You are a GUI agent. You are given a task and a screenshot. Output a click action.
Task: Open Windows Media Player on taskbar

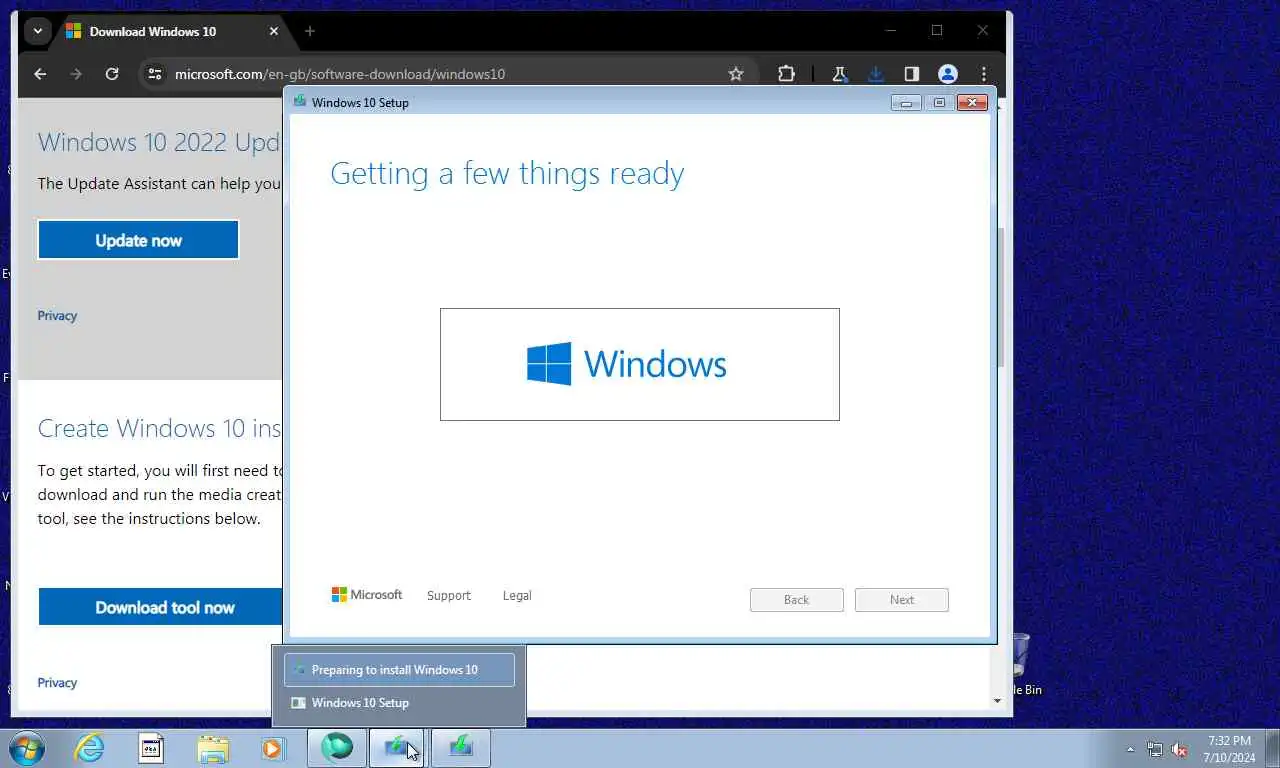pos(273,748)
